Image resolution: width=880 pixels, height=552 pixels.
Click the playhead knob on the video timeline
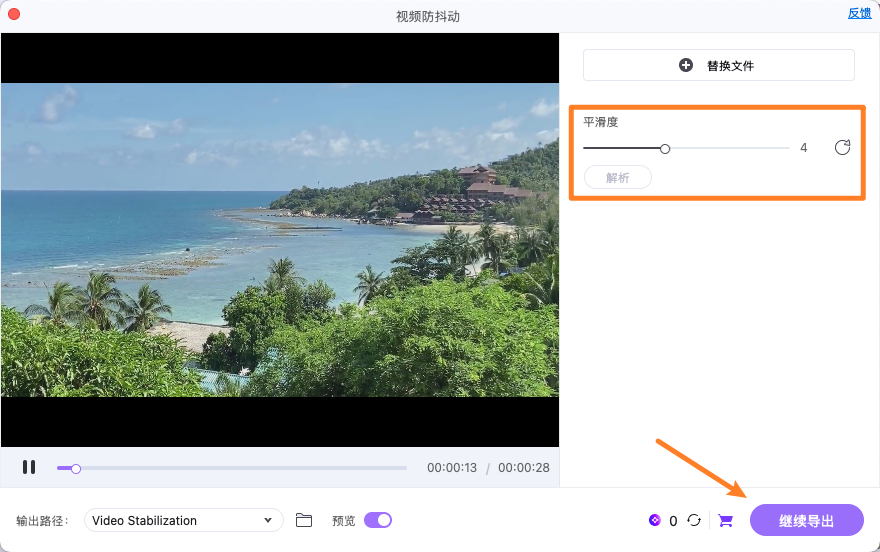[75, 468]
